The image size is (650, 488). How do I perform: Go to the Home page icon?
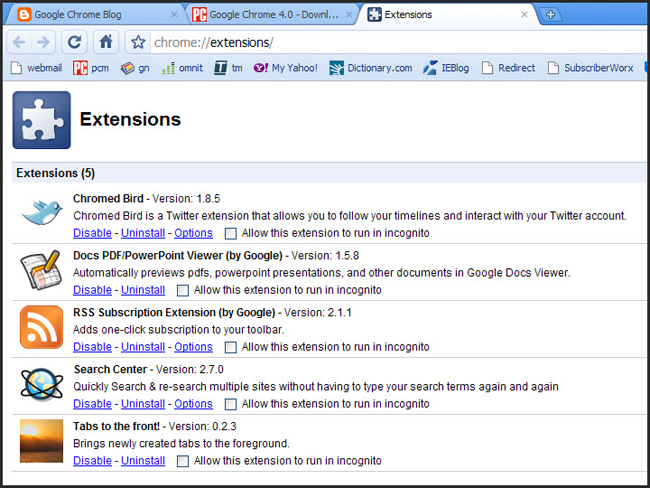(106, 42)
